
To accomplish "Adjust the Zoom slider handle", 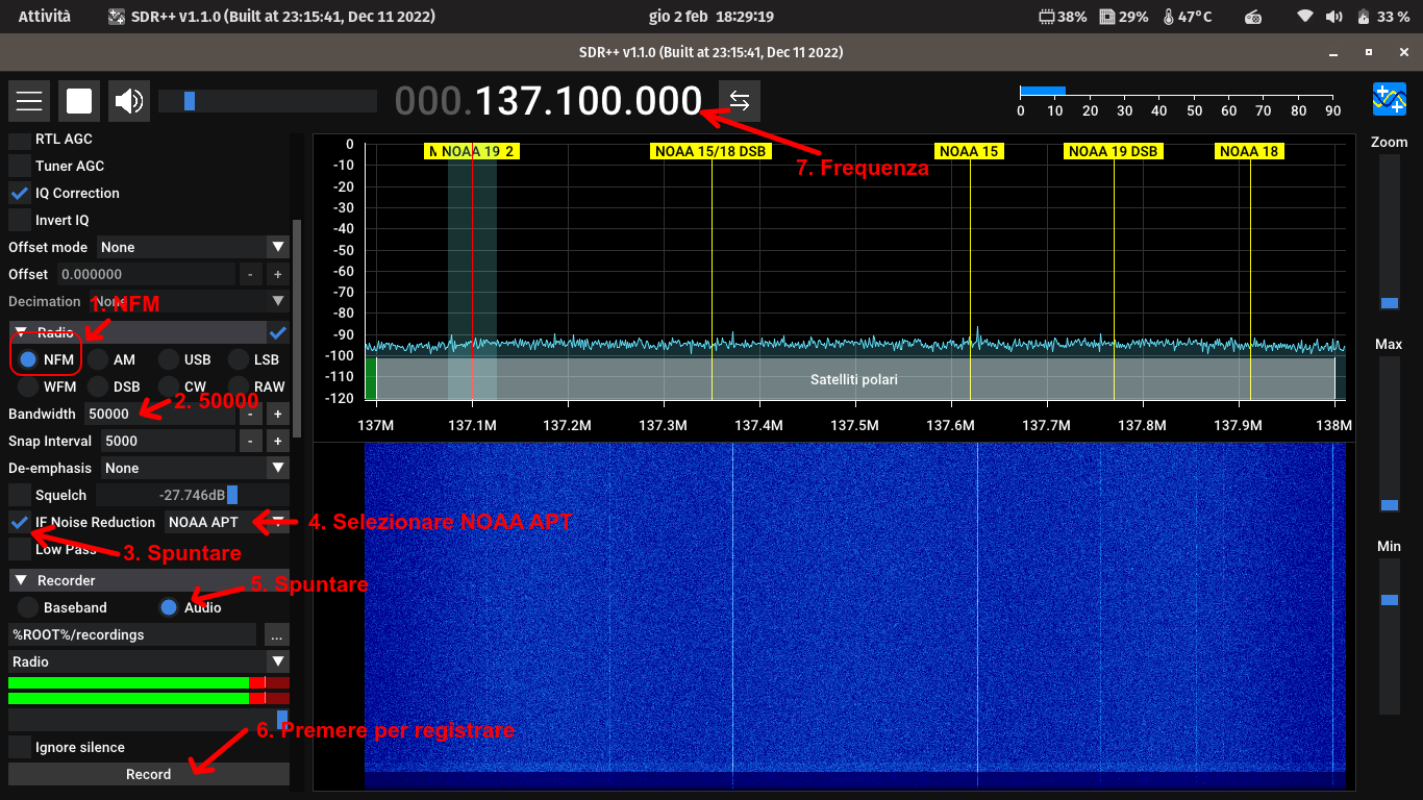I will [x=1389, y=303].
